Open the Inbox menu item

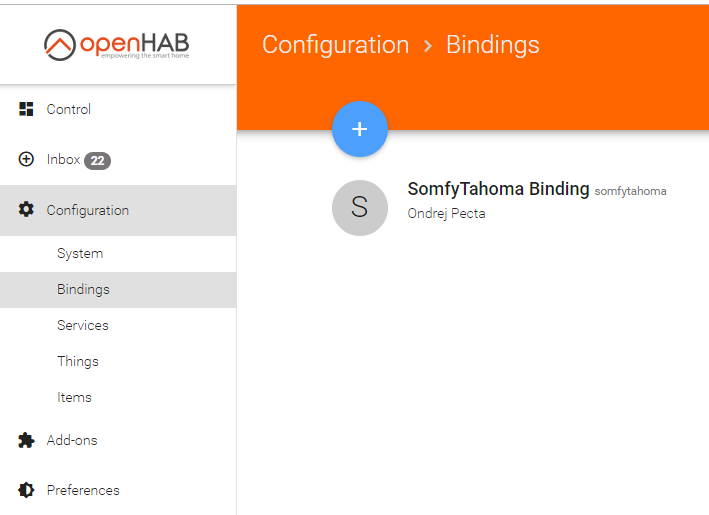(x=63, y=159)
